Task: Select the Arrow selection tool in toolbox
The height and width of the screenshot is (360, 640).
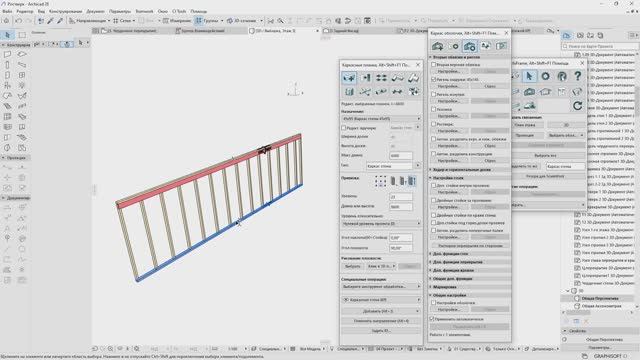Action: point(7,35)
